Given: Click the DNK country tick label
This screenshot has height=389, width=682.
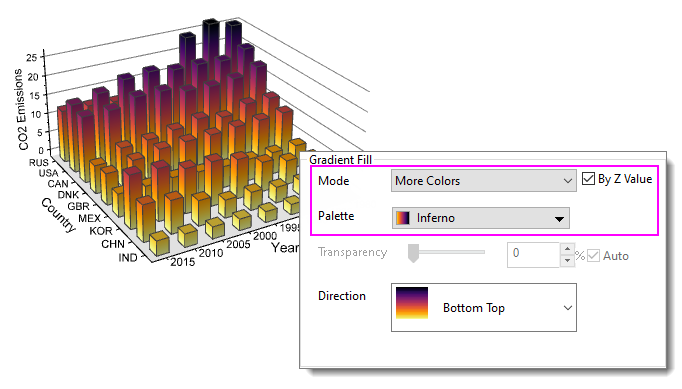Looking at the screenshot, I should click(x=68, y=194).
